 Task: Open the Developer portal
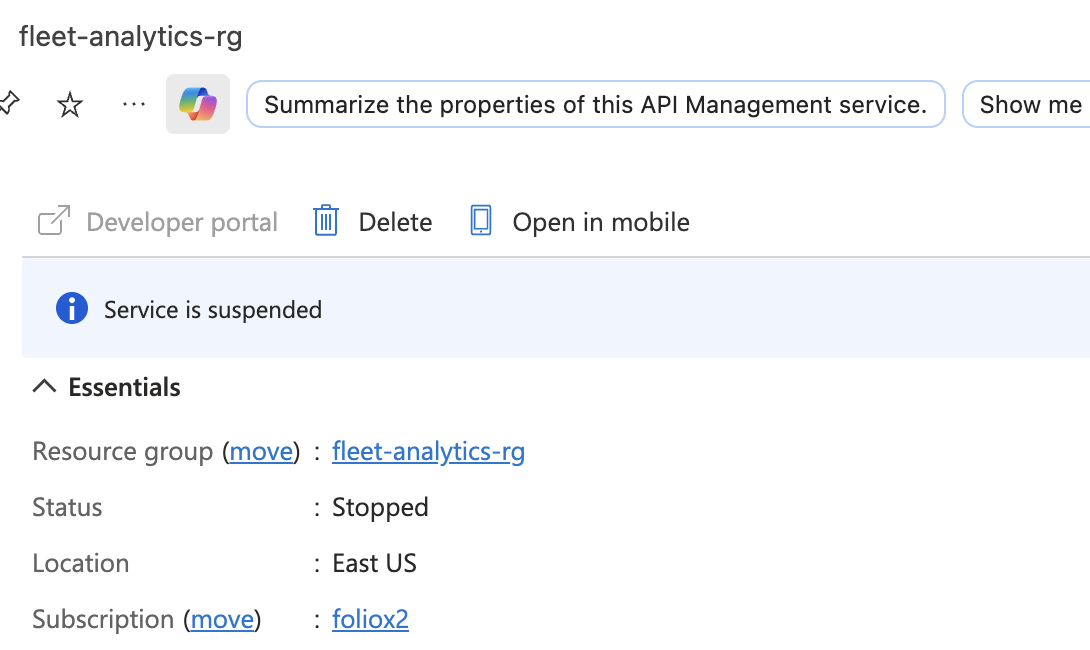pyautogui.click(x=158, y=222)
